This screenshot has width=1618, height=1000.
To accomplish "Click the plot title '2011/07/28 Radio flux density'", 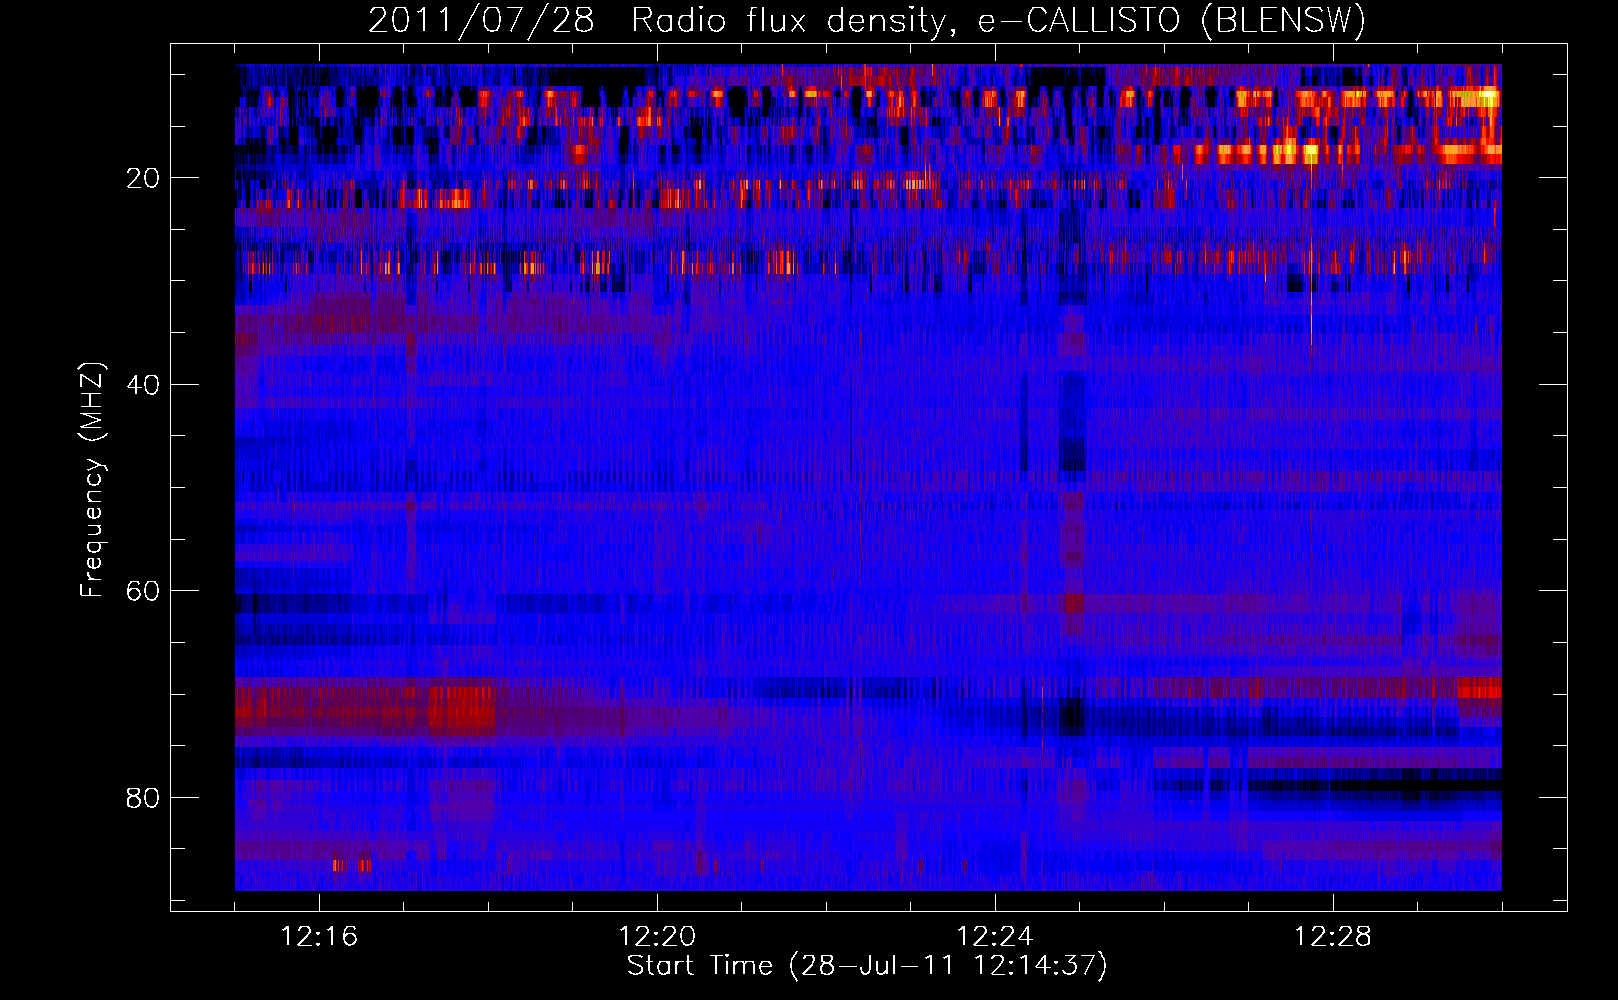I will point(867,20).
